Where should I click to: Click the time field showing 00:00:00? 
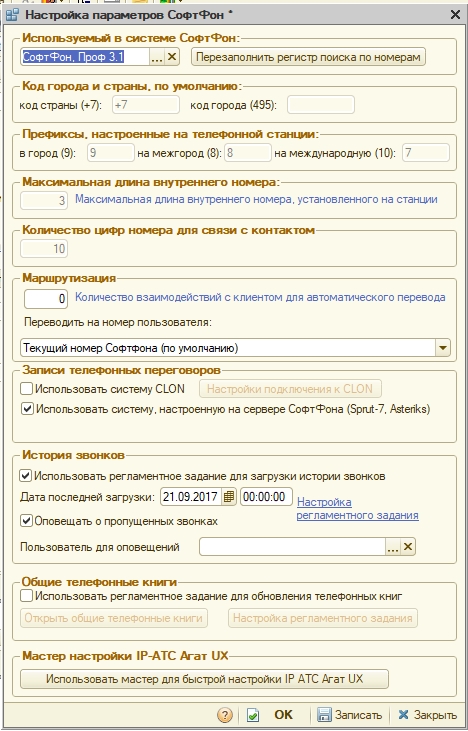[267, 497]
